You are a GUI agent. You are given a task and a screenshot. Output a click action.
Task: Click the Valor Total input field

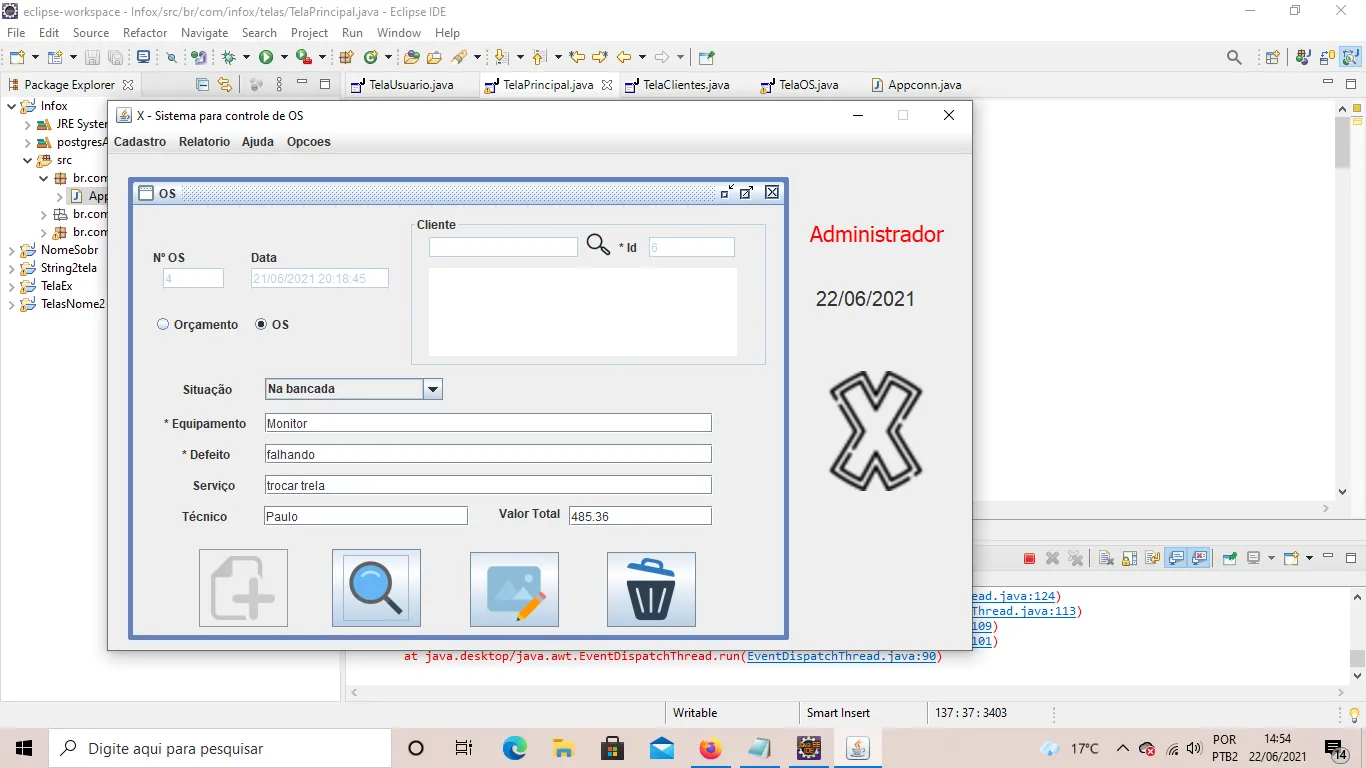point(640,516)
